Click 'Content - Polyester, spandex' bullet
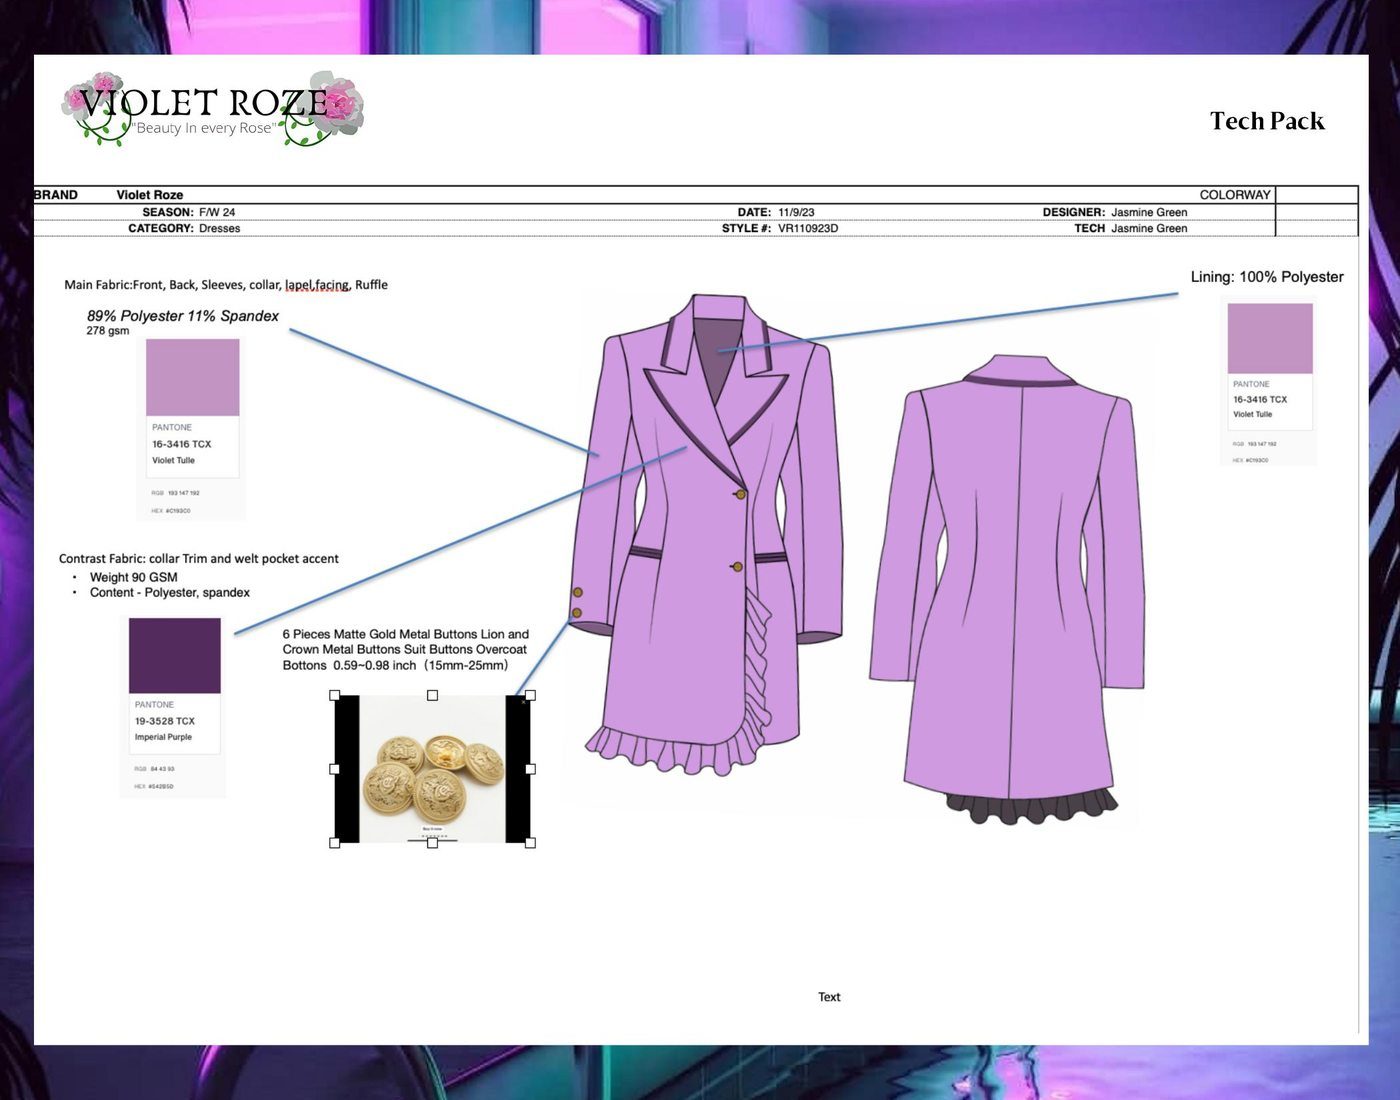Screen dimensions: 1400x1100 (x=170, y=593)
